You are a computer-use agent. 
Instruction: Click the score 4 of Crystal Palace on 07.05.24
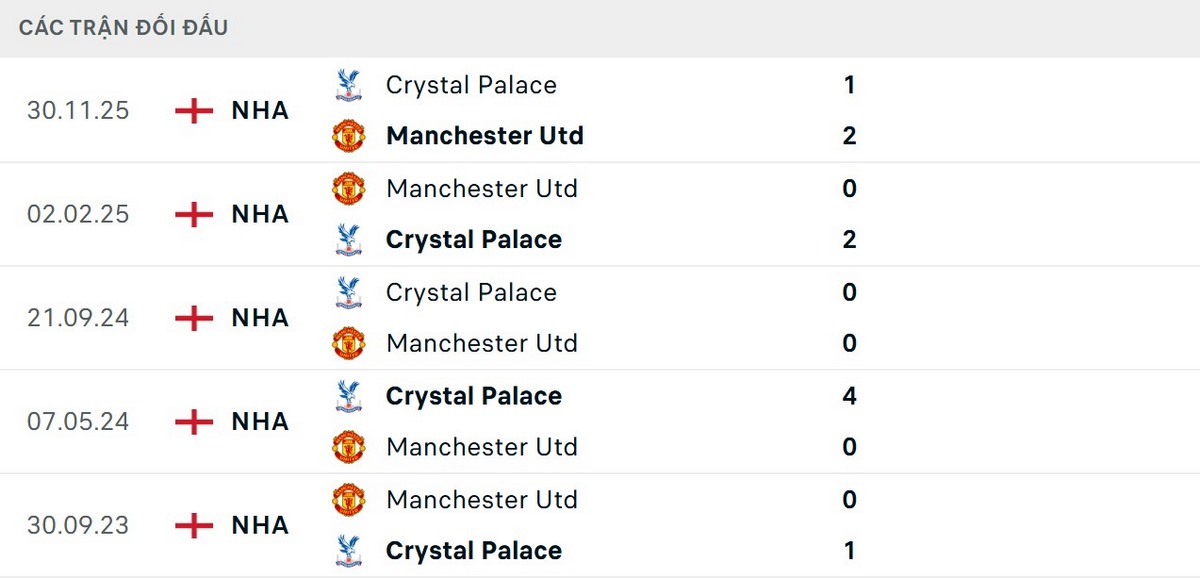849,395
